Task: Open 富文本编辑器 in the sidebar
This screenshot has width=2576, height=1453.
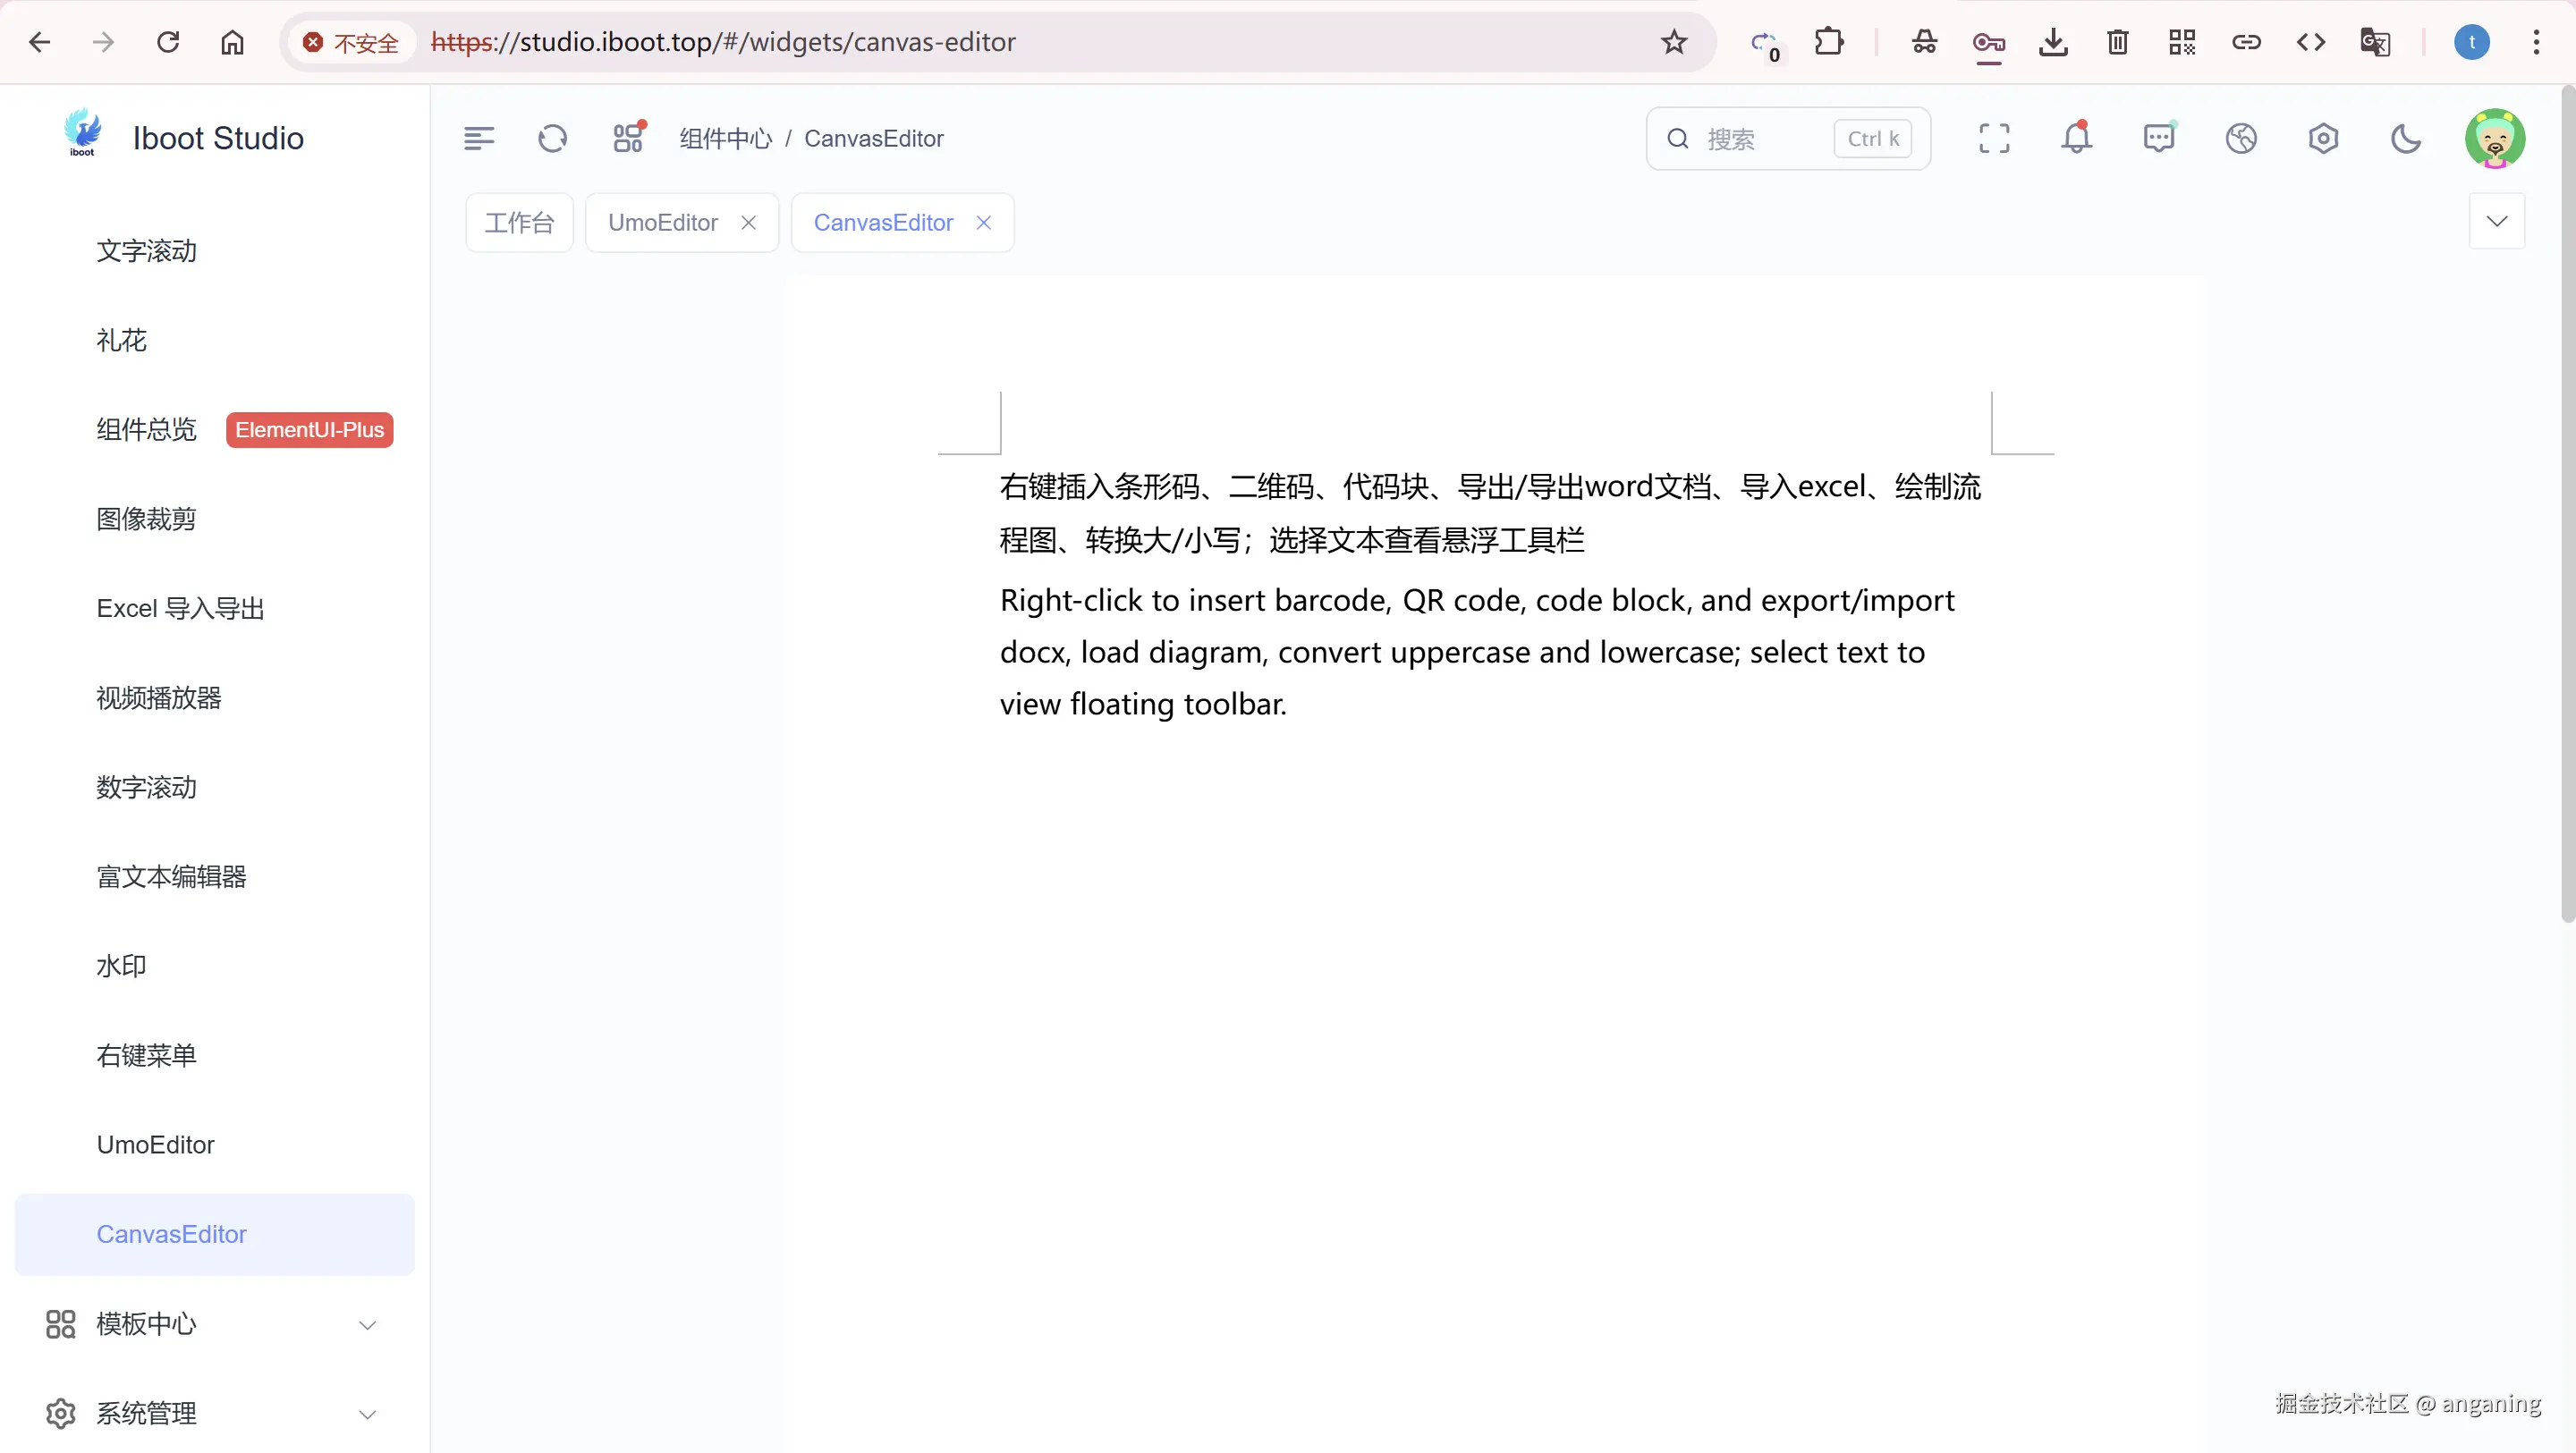Action: [x=171, y=876]
